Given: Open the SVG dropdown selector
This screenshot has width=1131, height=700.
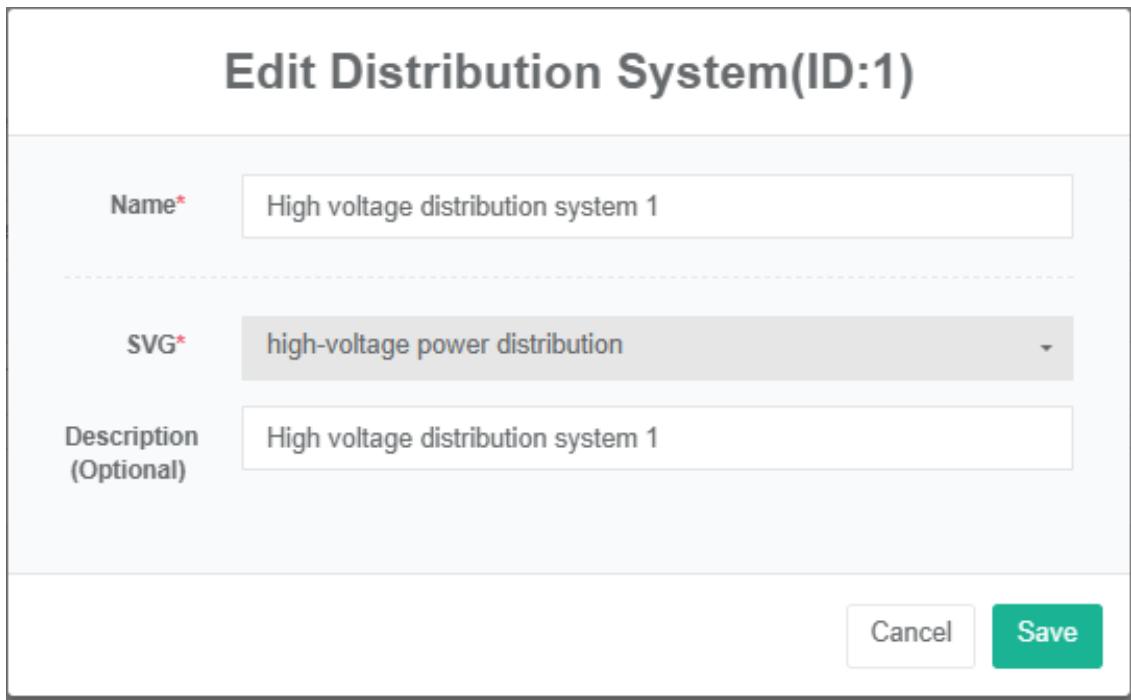Looking at the screenshot, I should pyautogui.click(x=656, y=348).
